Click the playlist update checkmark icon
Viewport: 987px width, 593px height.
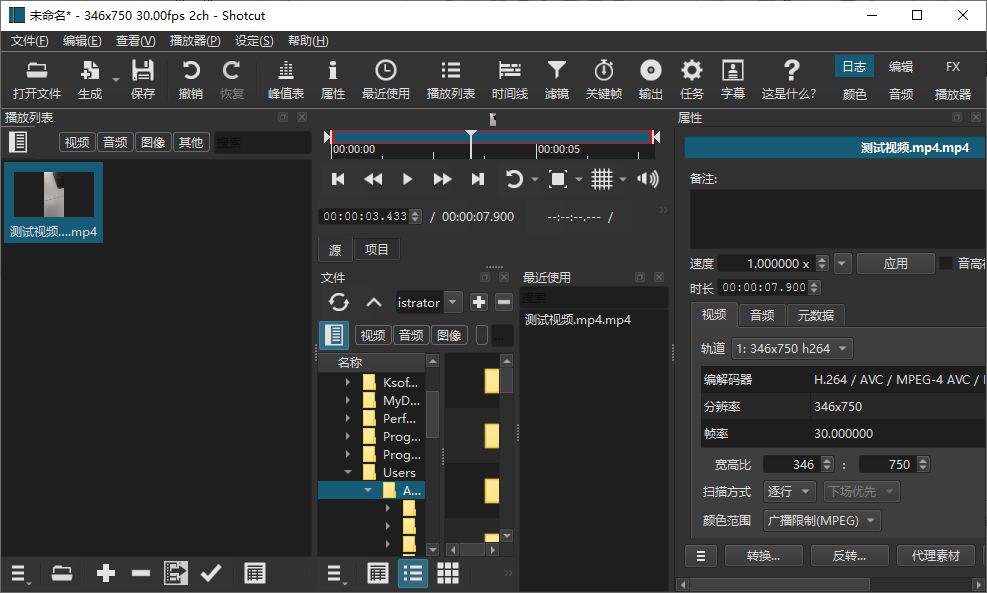[x=211, y=573]
